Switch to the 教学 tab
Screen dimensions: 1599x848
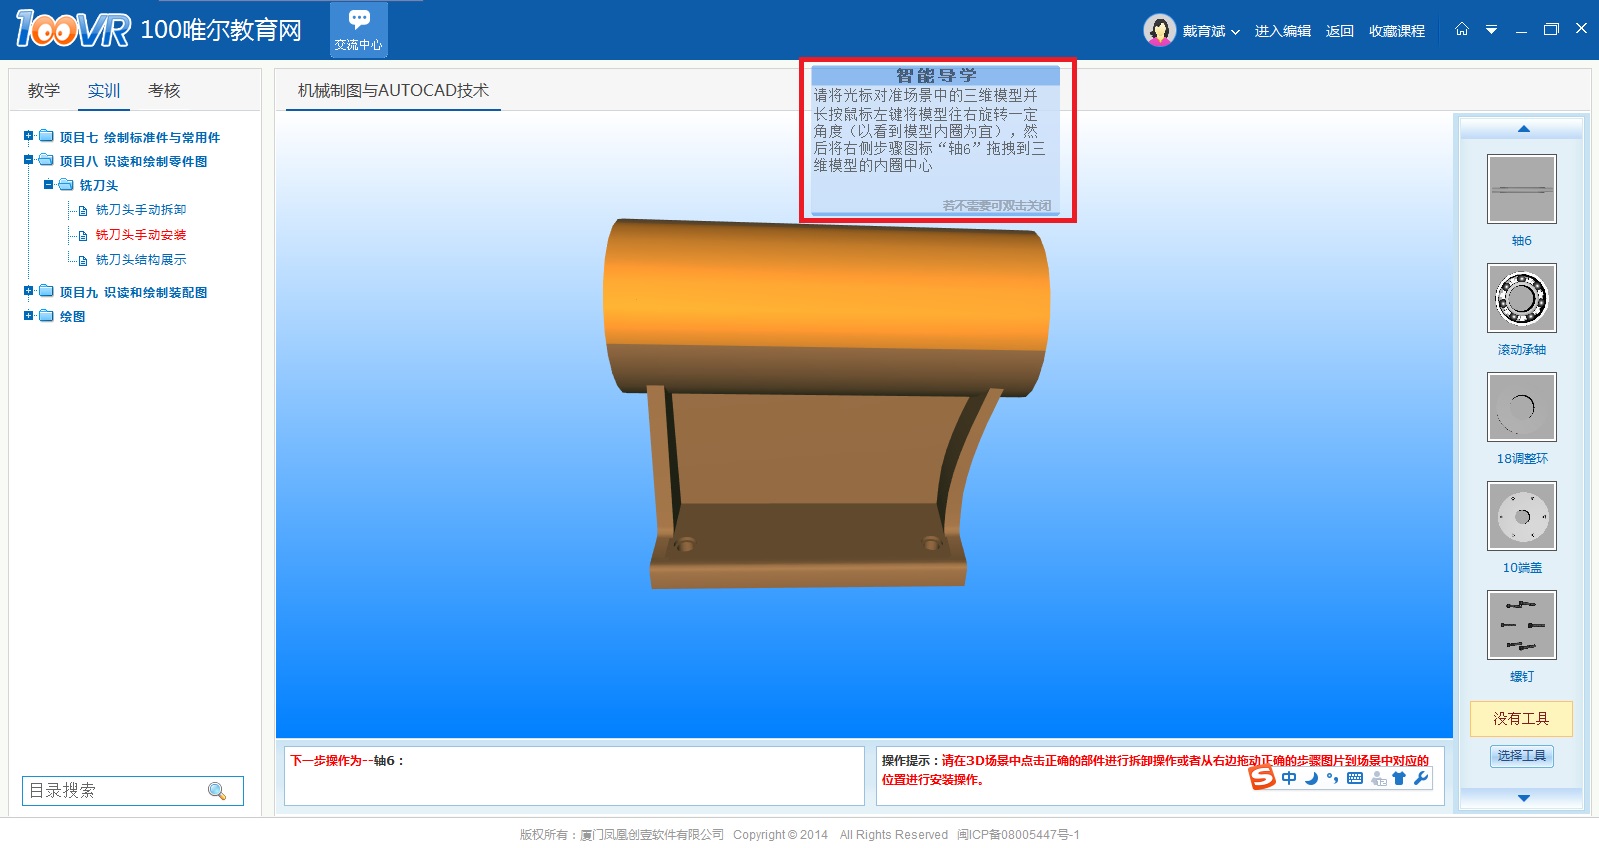pos(44,91)
